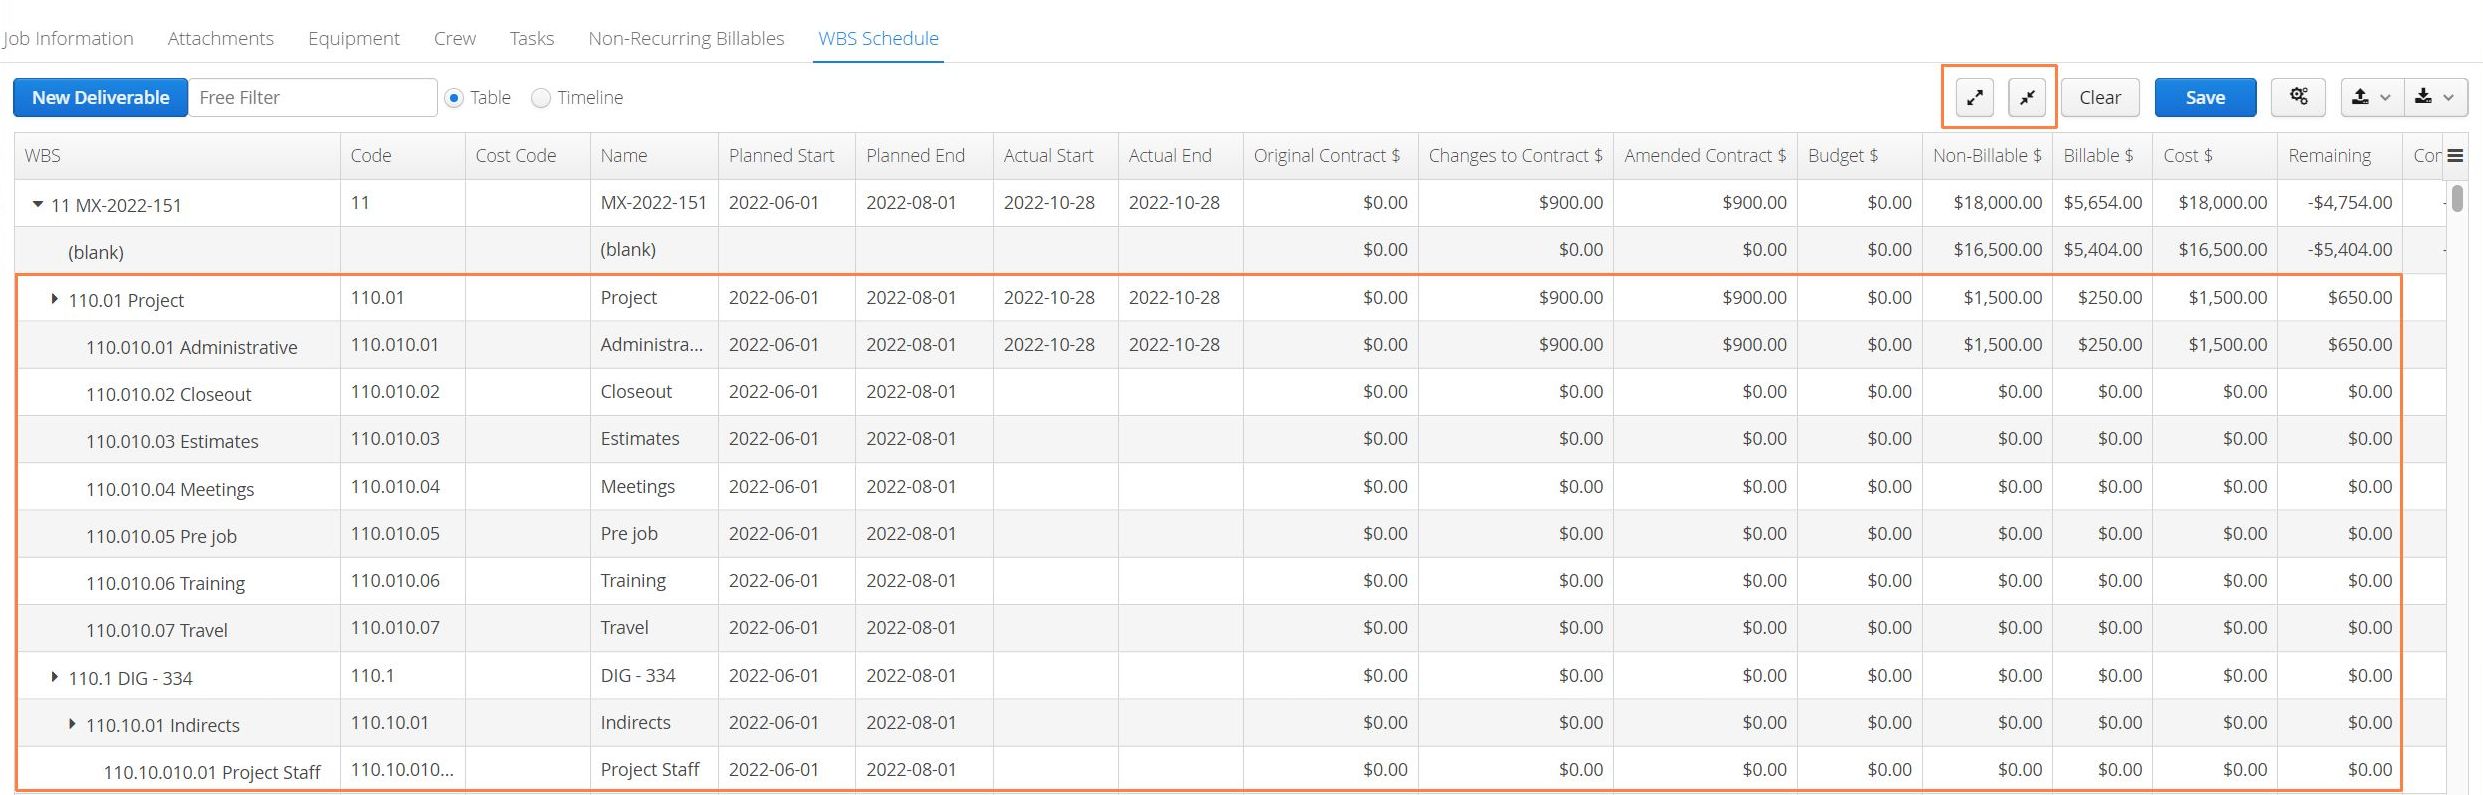The width and height of the screenshot is (2483, 795).
Task: Open the download button dropdown chevron
Action: (2448, 98)
